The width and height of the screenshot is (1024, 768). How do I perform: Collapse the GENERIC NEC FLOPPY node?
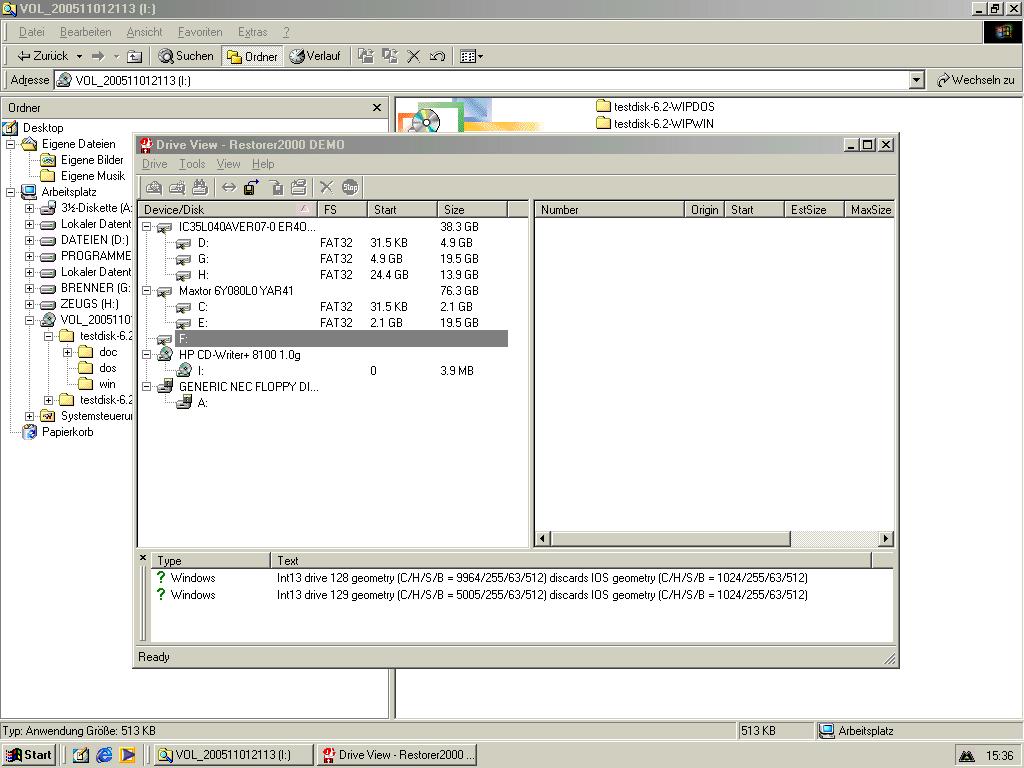(x=147, y=387)
